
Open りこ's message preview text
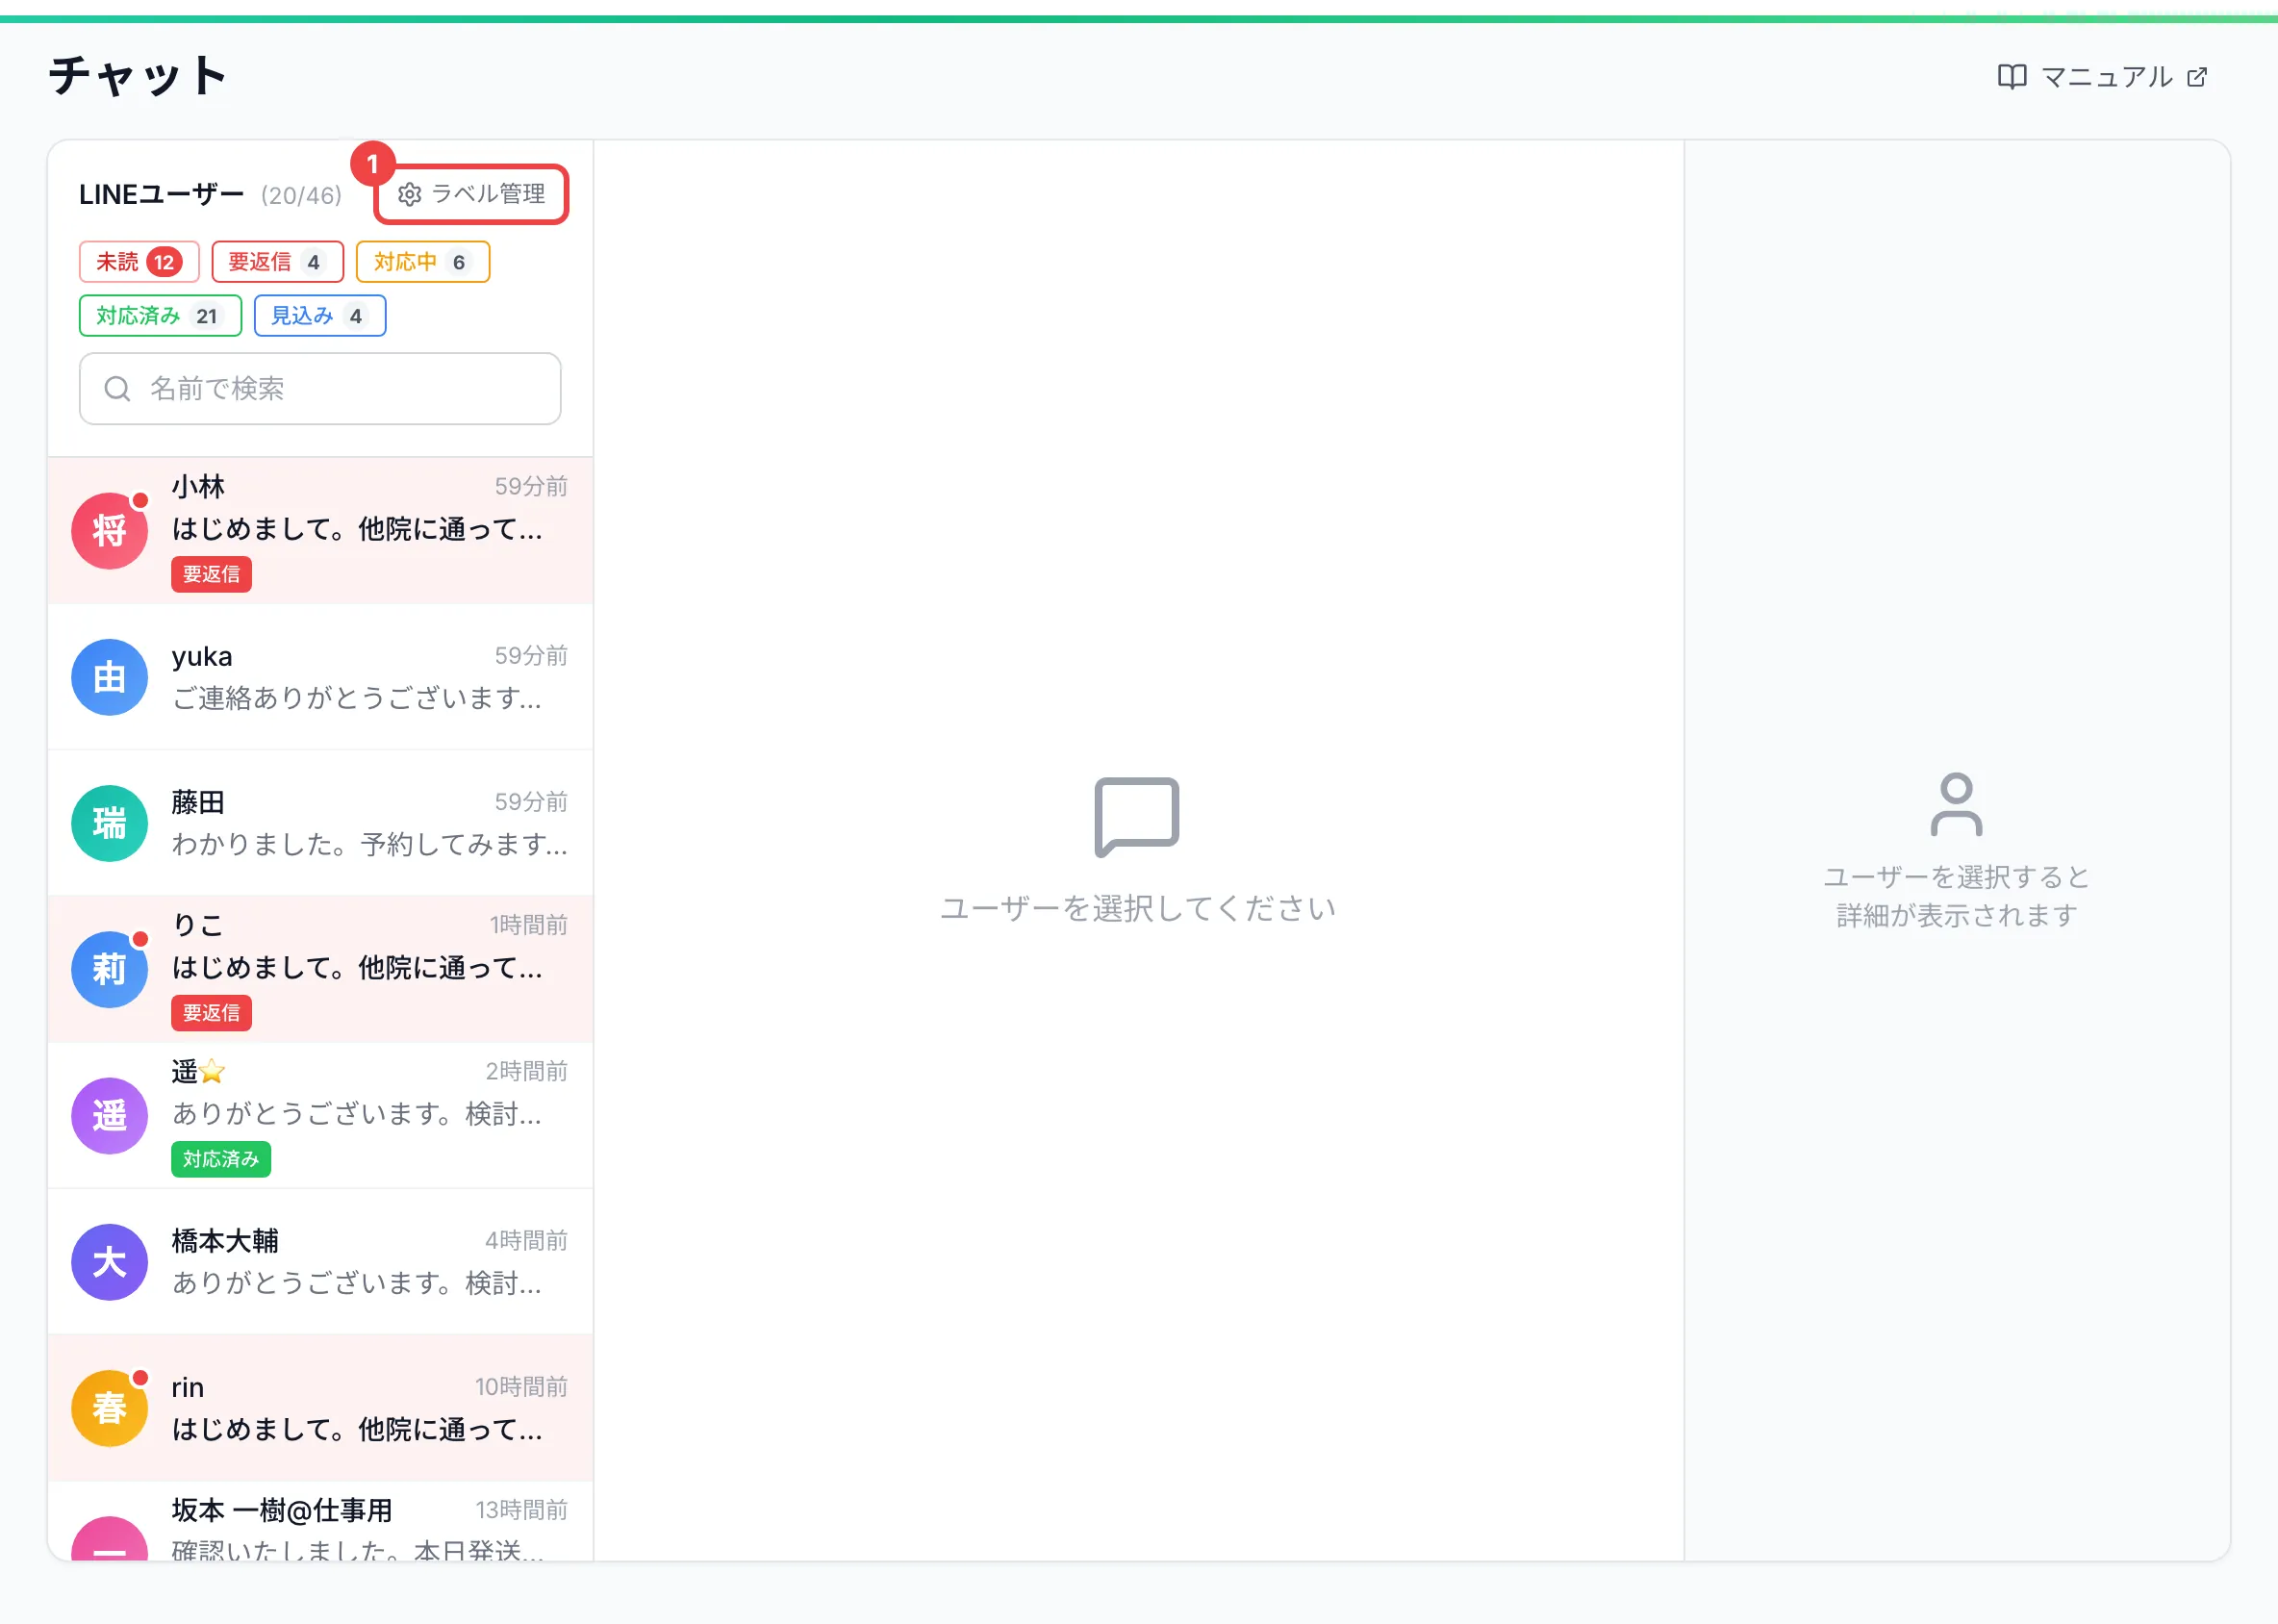pyautogui.click(x=357, y=968)
